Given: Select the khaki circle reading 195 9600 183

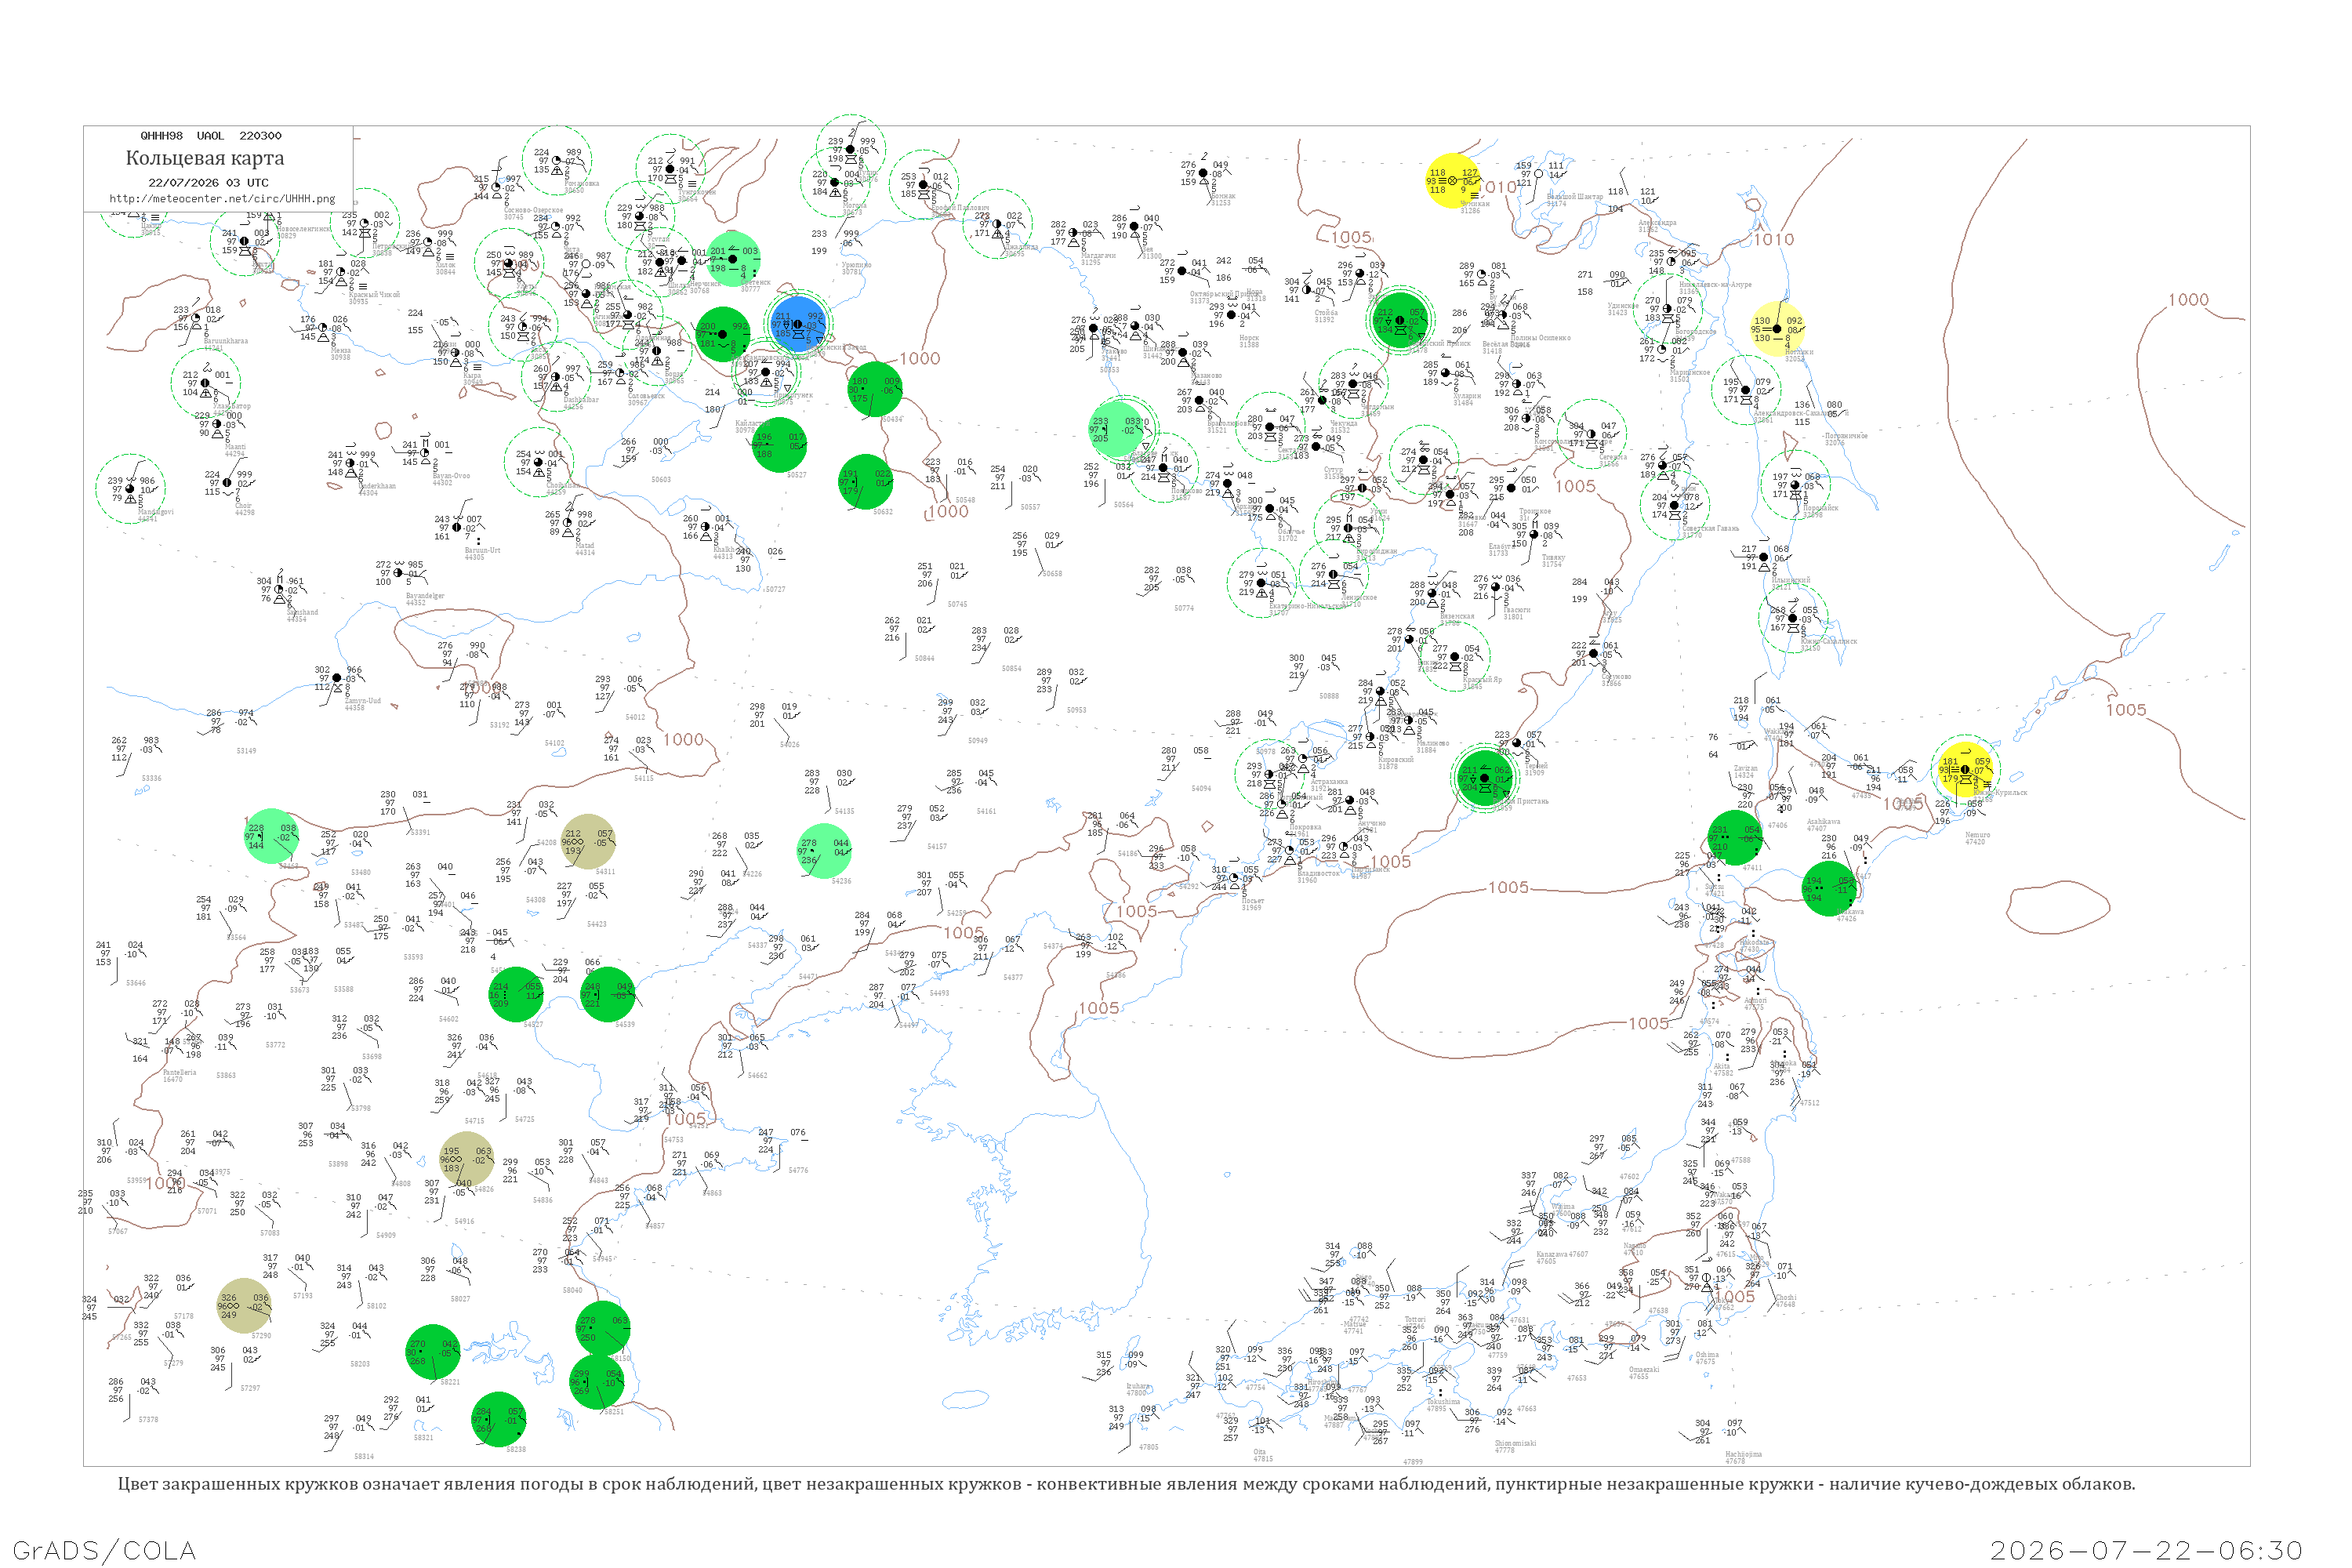Looking at the screenshot, I should 467,1159.
